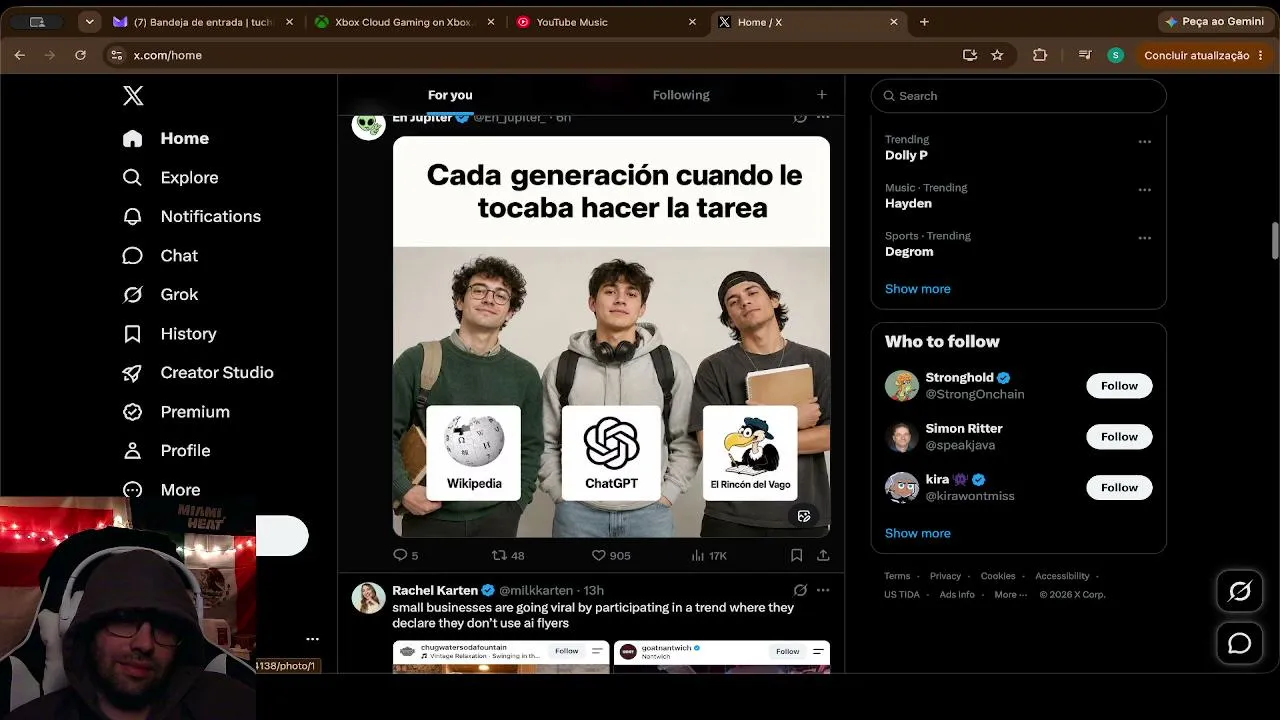The width and height of the screenshot is (1280, 720).
Task: Ask Grok about the En Jupiter post
Action: click(x=800, y=117)
